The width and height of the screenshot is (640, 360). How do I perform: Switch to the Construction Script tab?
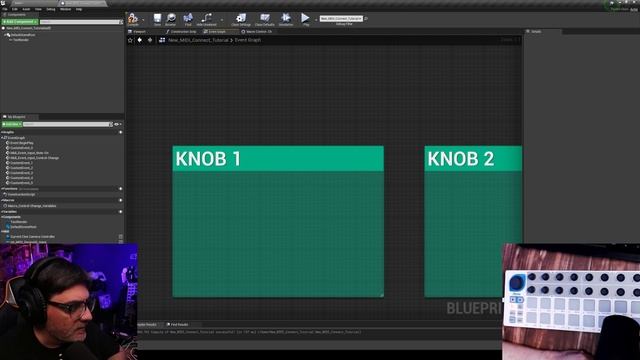(x=181, y=31)
